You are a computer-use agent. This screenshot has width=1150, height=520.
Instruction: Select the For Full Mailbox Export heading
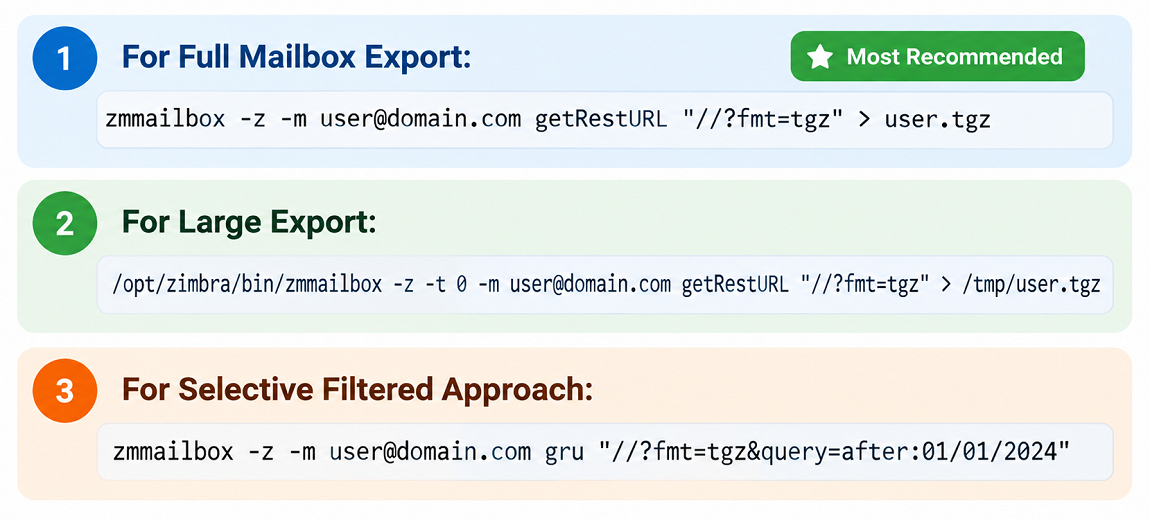(296, 56)
